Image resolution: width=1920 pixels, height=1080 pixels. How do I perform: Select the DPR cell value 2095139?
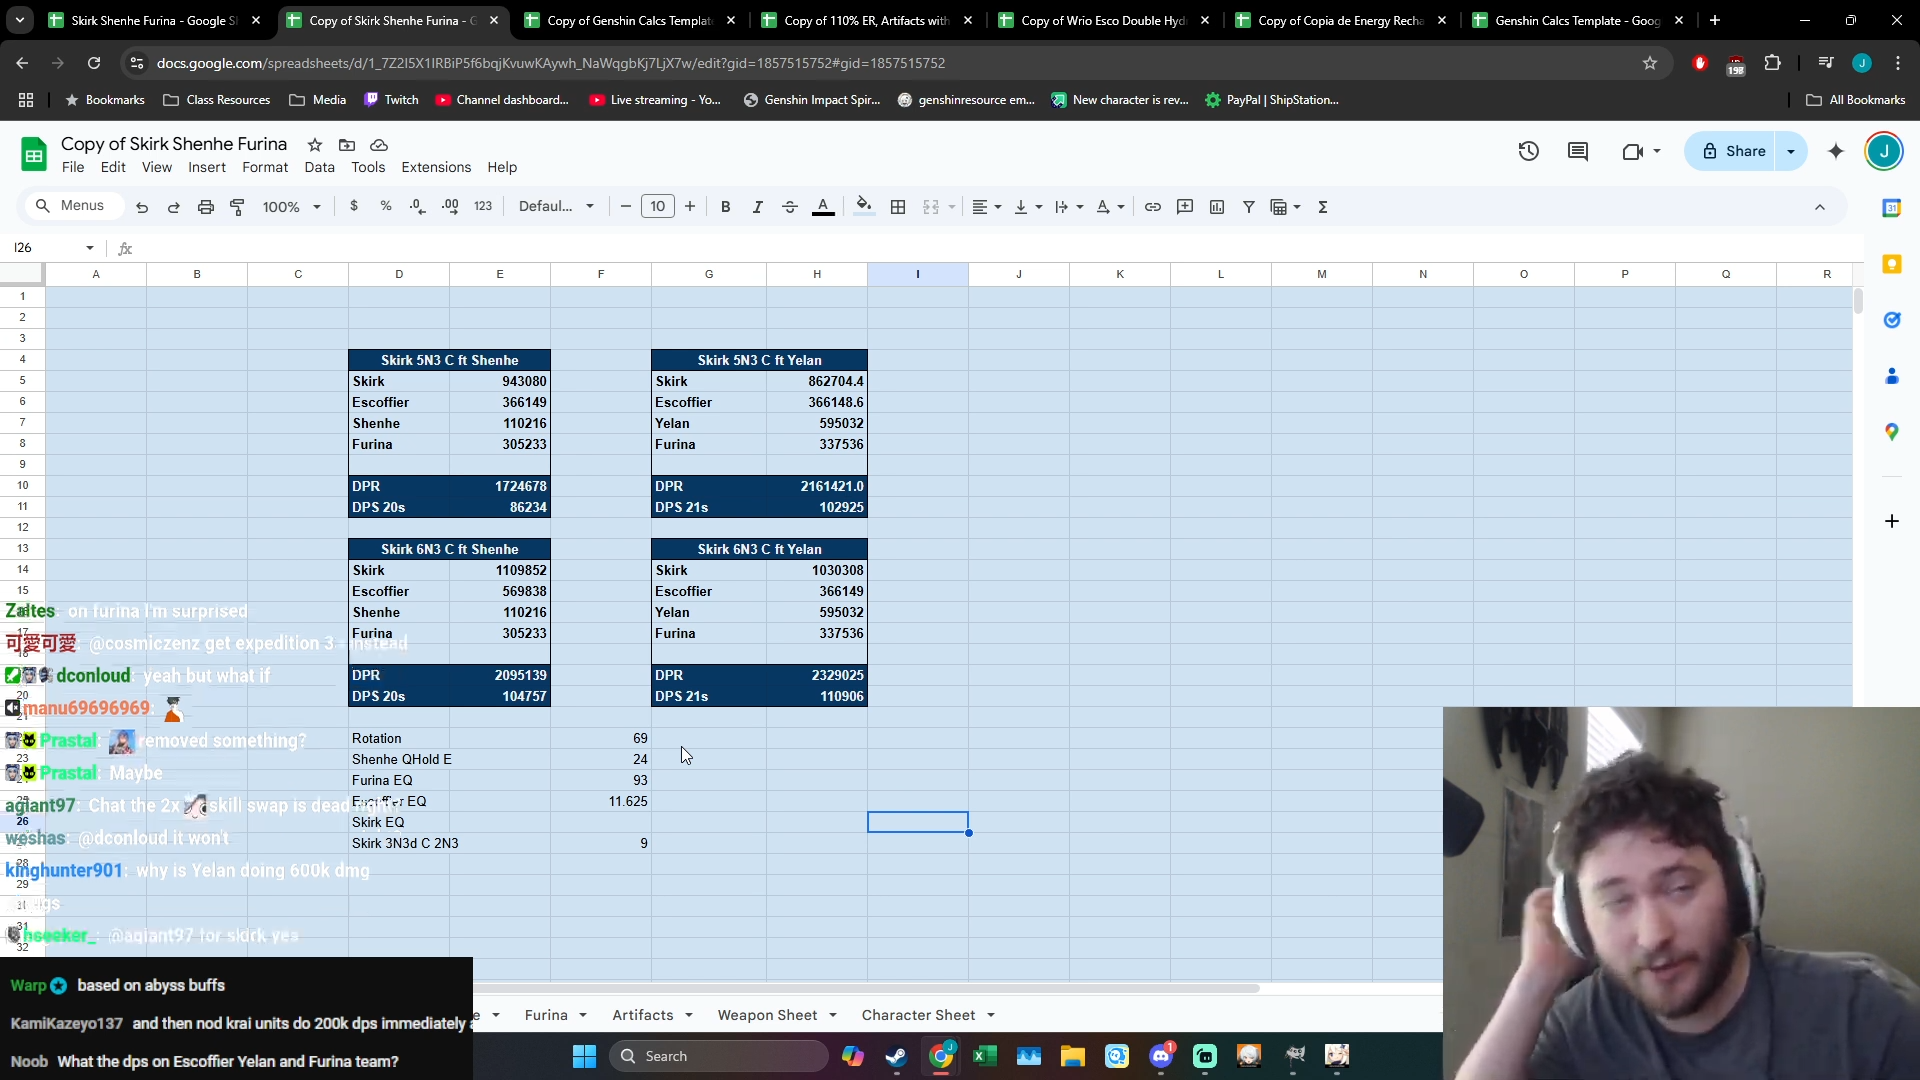[500, 675]
